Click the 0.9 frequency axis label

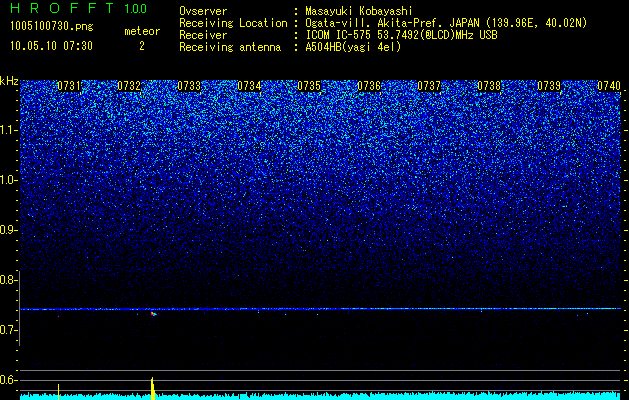pos(9,230)
